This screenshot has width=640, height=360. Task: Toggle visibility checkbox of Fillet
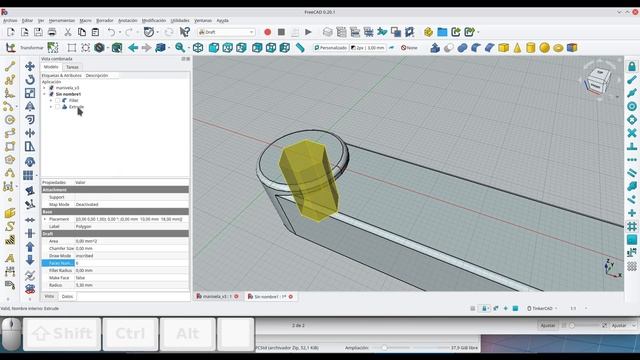click(x=57, y=100)
